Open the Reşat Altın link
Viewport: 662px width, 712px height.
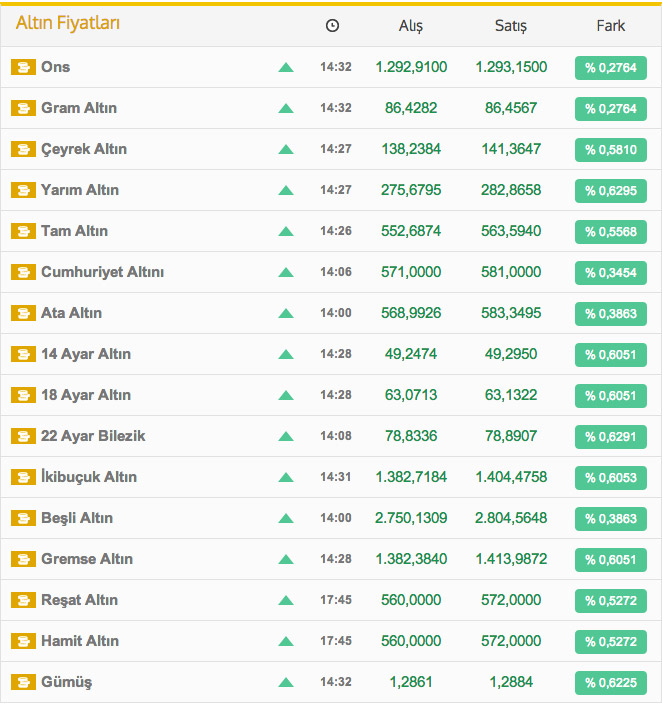click(x=79, y=600)
